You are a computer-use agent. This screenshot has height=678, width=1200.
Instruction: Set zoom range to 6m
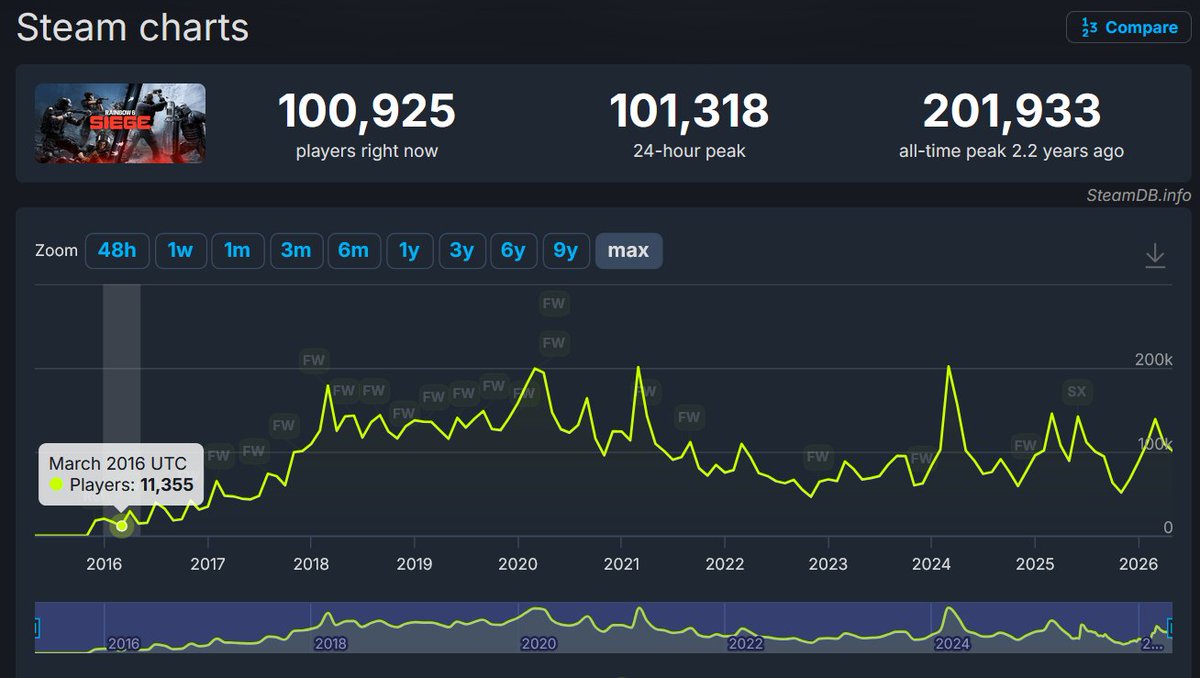(x=354, y=251)
